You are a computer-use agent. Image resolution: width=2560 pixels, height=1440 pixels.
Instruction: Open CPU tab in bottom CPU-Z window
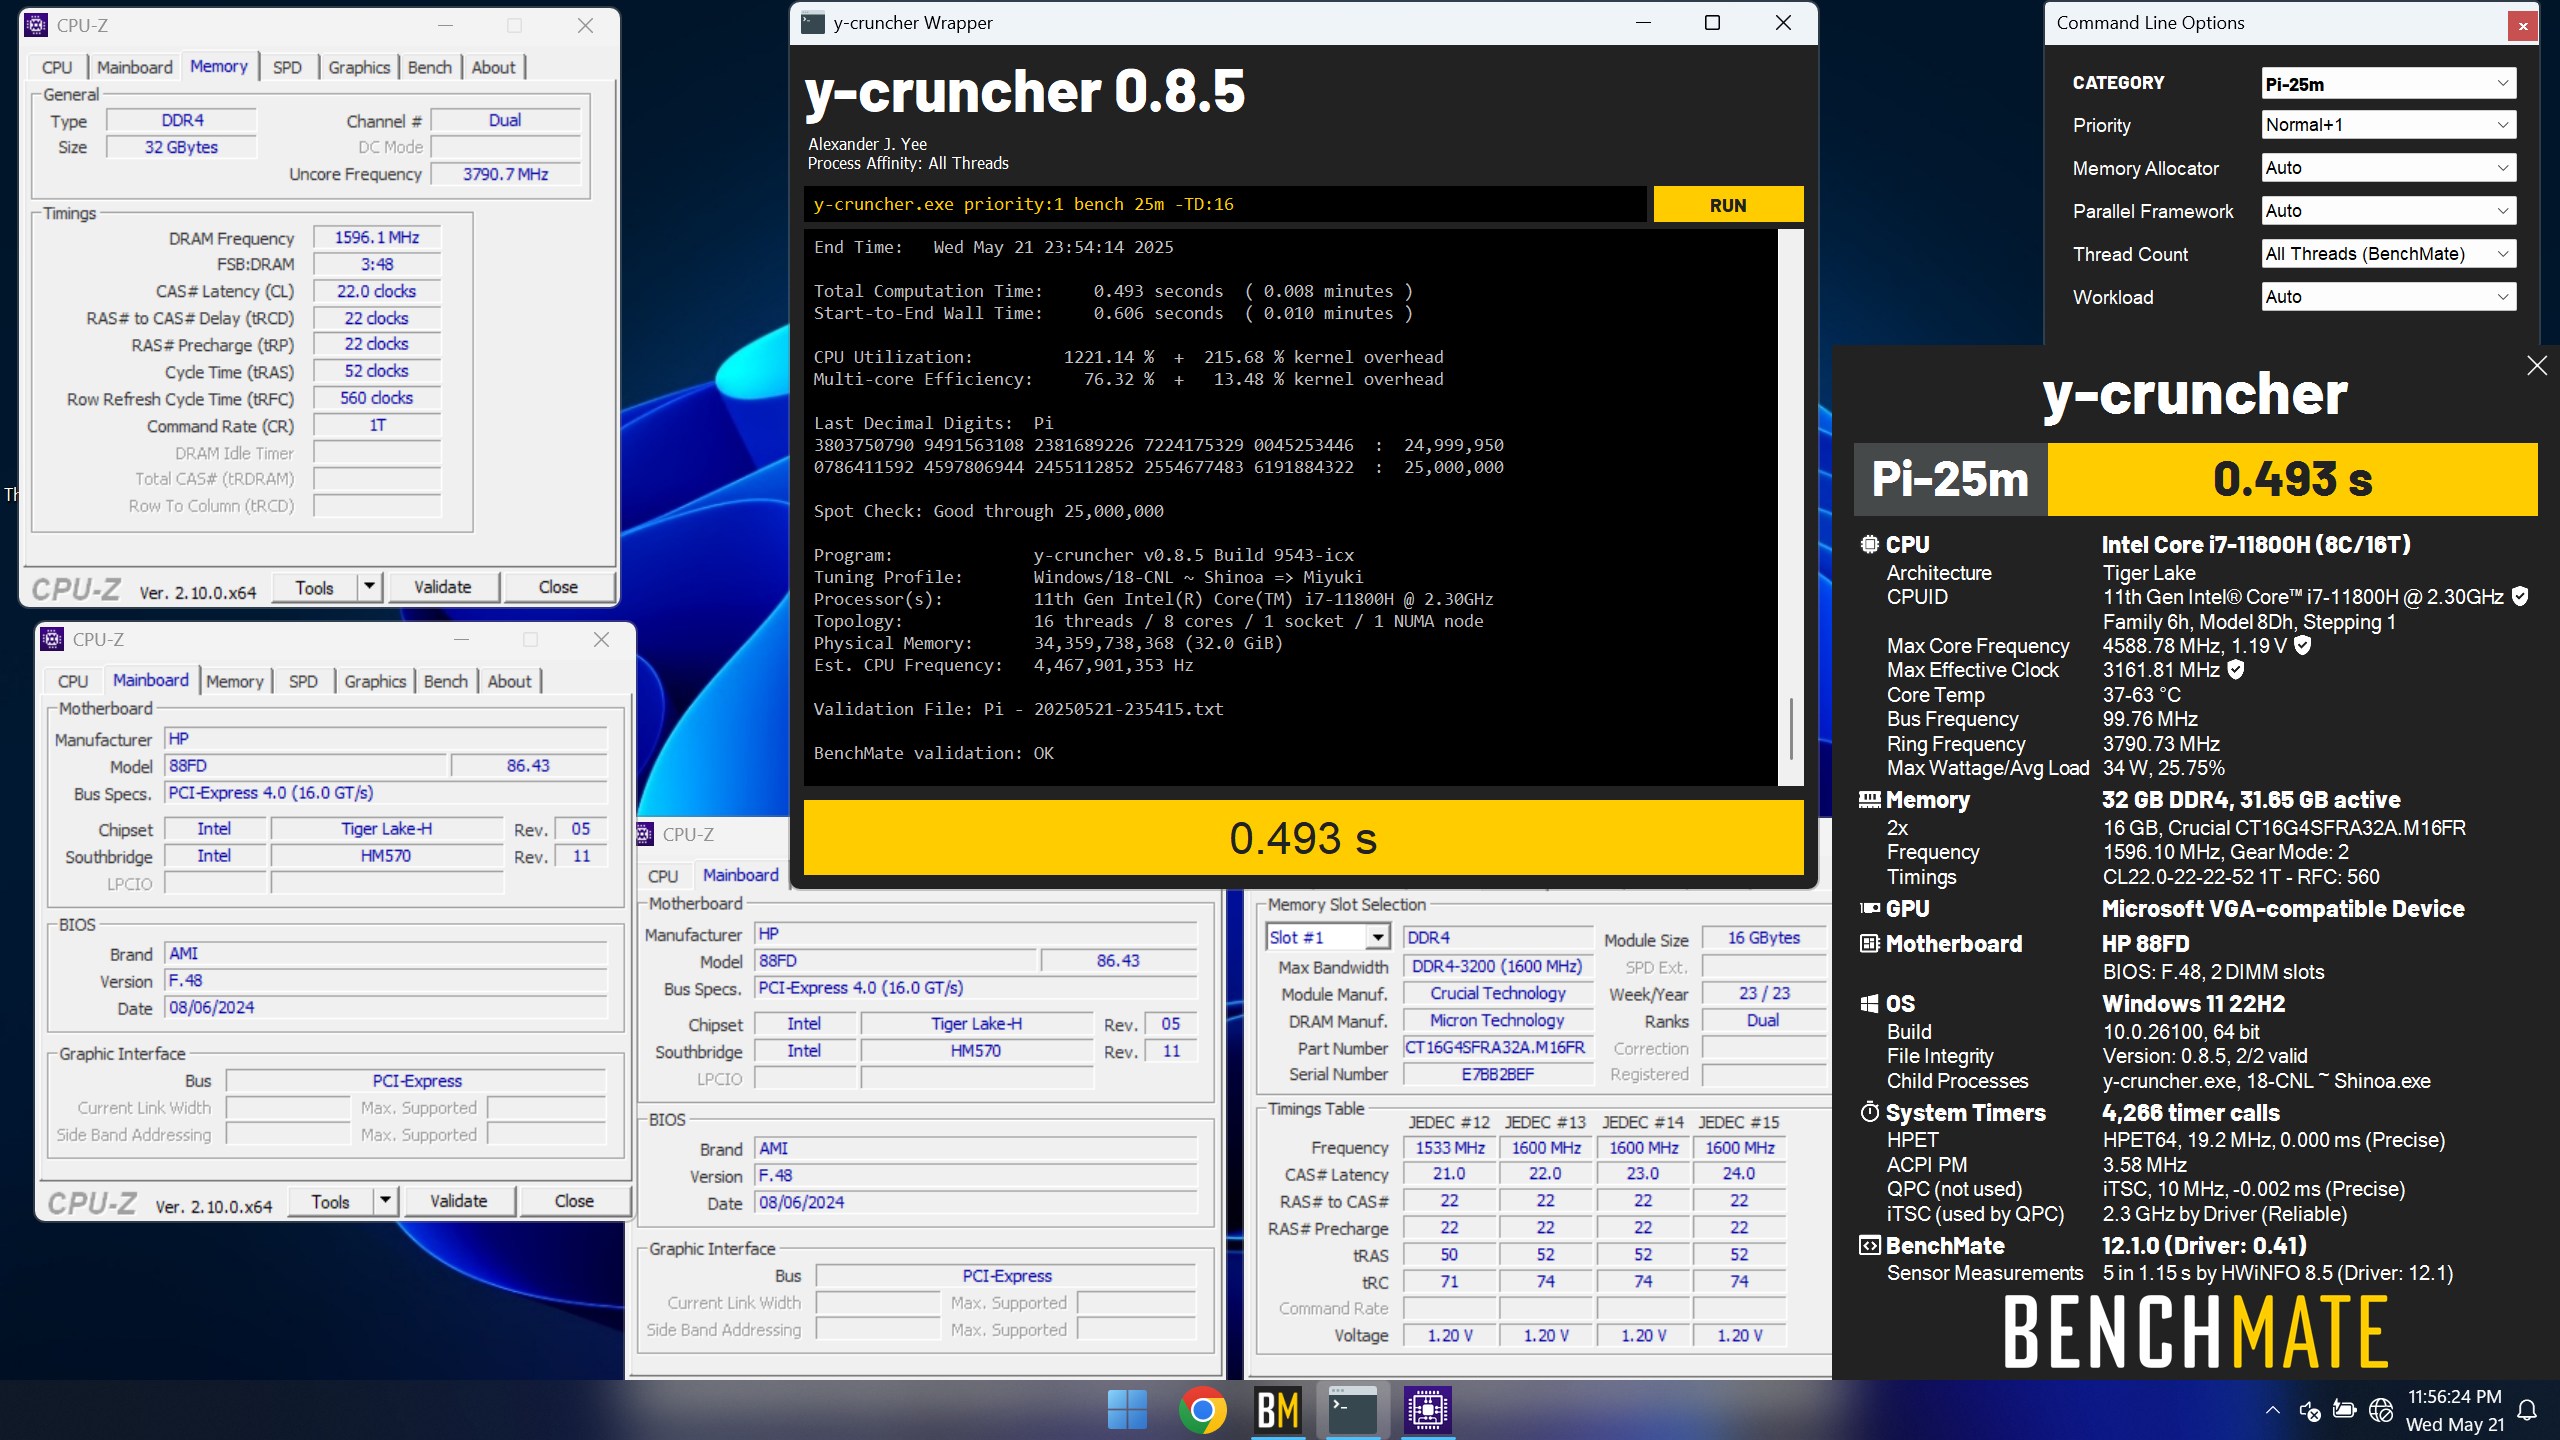pos(663,876)
